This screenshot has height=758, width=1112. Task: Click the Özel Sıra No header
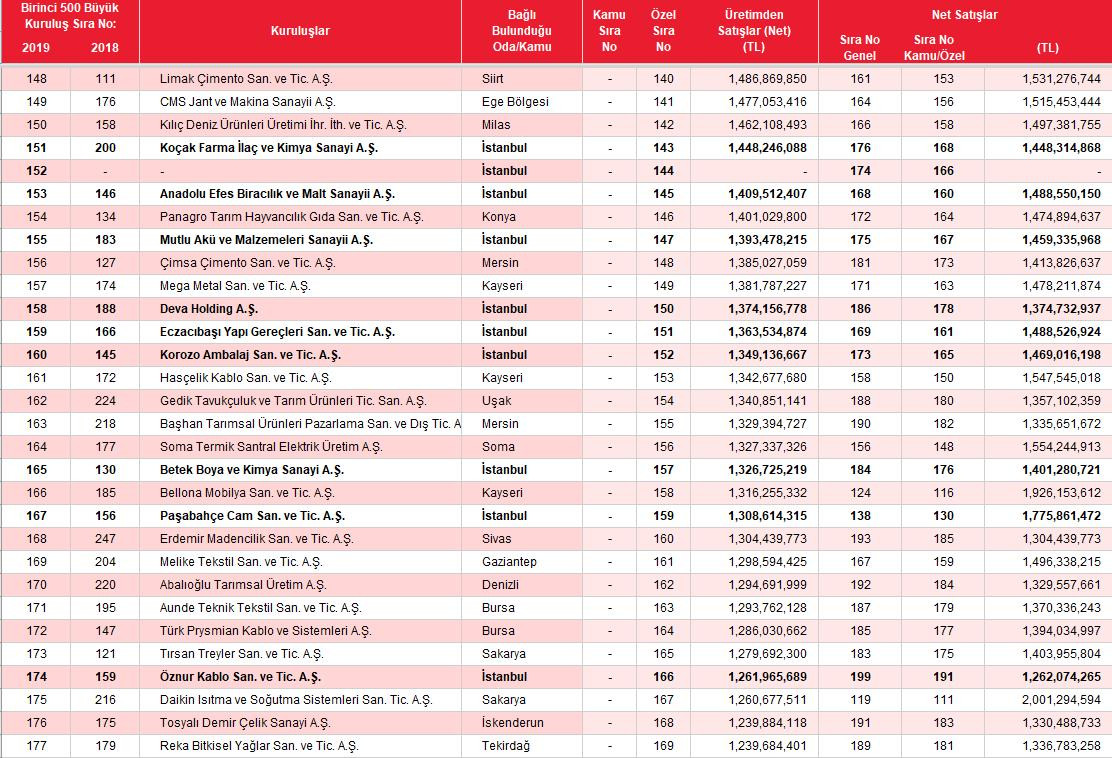(663, 30)
